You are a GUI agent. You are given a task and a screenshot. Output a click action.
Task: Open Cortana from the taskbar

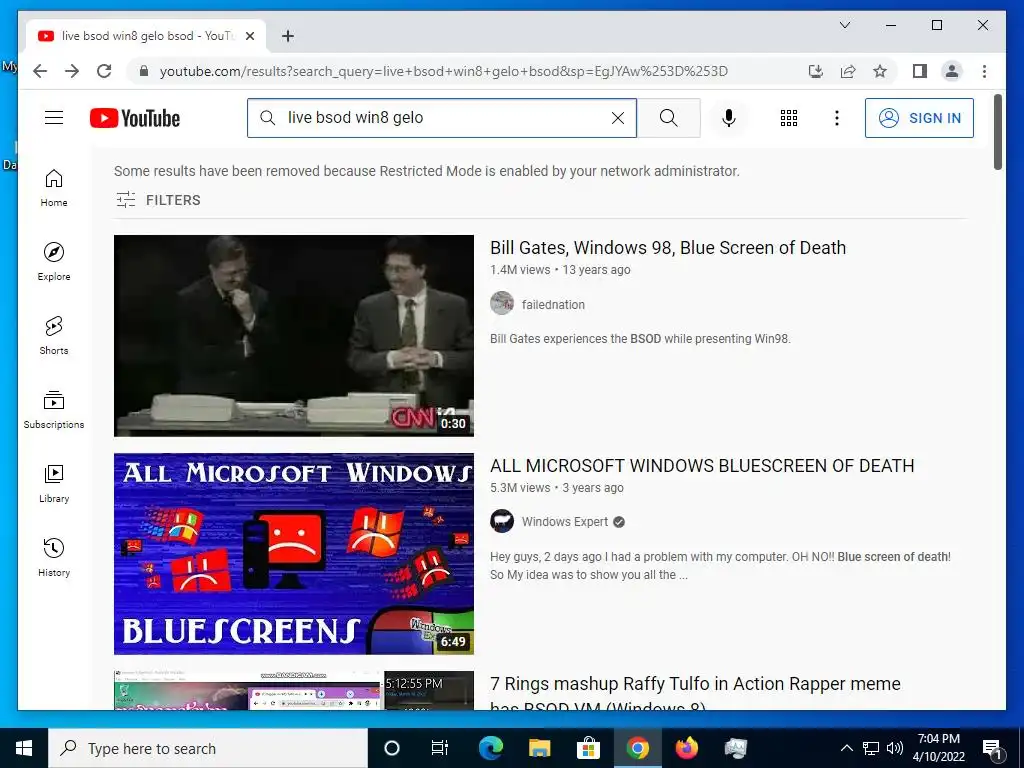point(392,748)
